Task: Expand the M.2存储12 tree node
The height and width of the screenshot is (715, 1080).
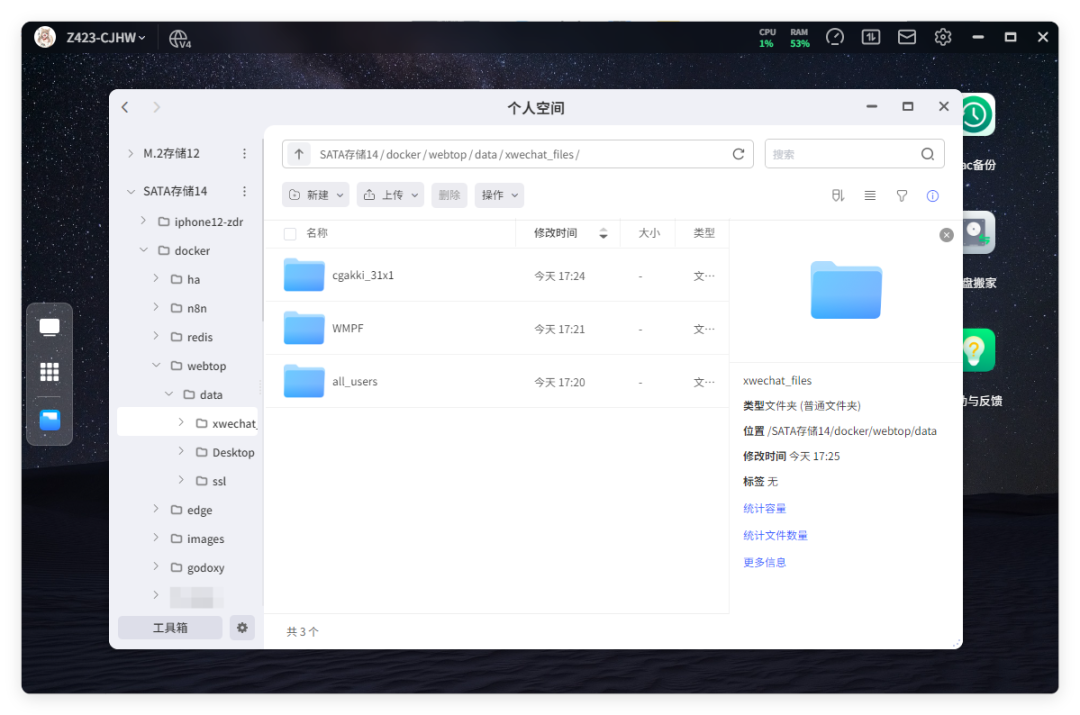Action: click(131, 154)
